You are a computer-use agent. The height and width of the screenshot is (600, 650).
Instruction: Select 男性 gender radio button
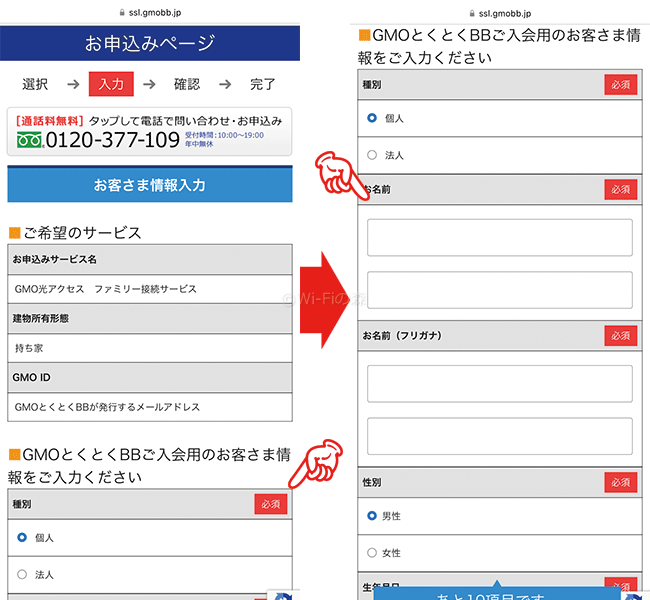[372, 515]
